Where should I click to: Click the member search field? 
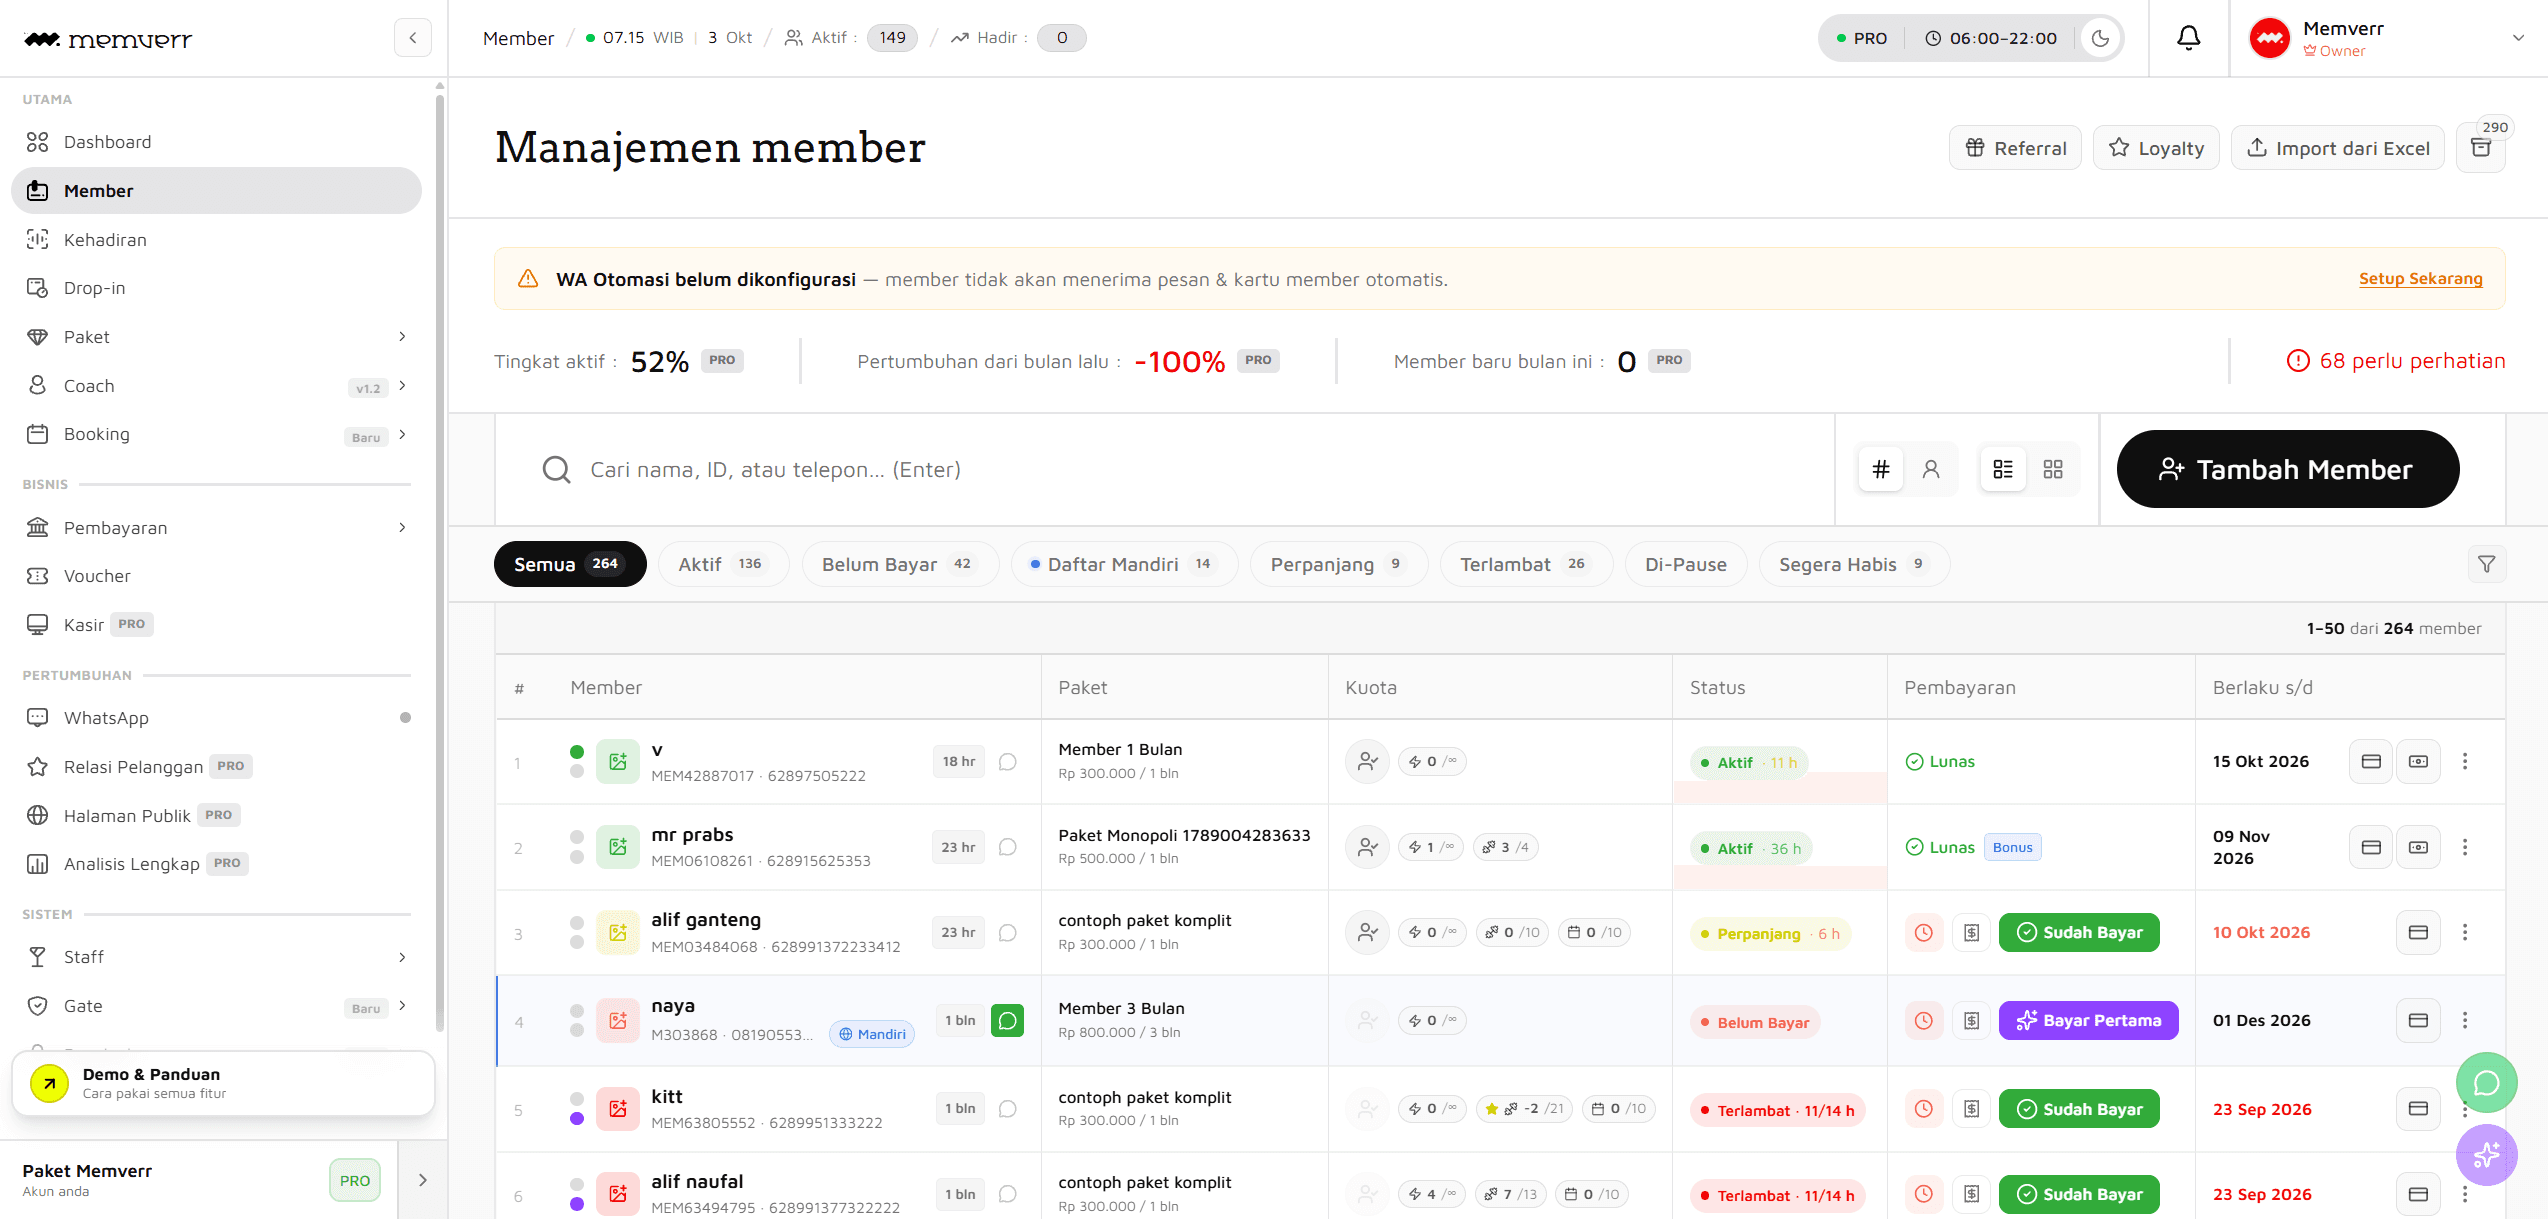[x=1165, y=469]
